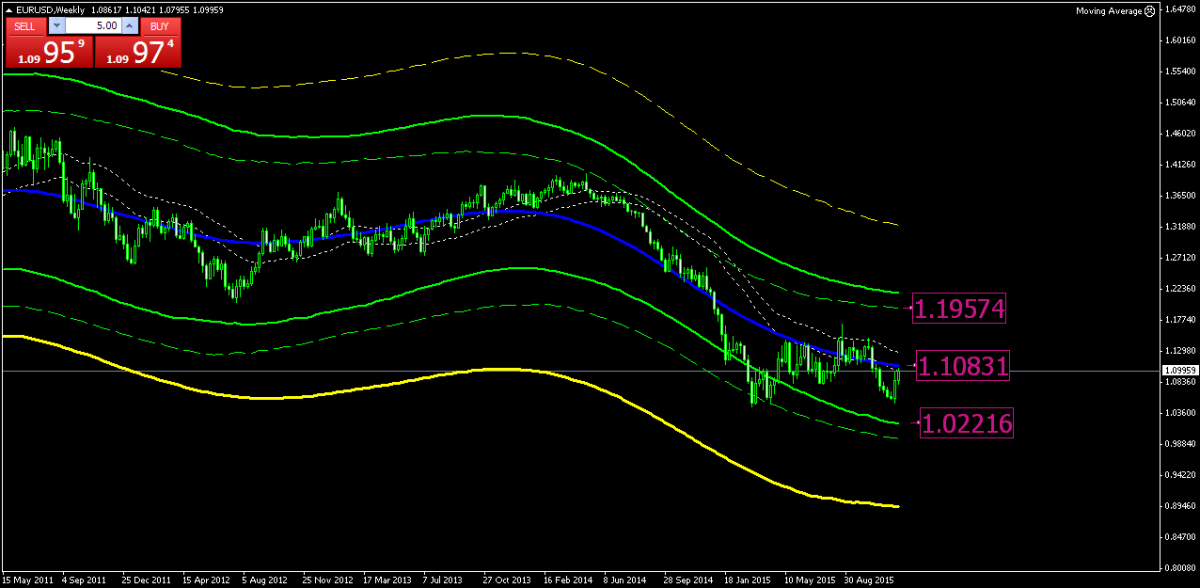
Task: Select the Moving Average expert label
Action: point(1108,10)
